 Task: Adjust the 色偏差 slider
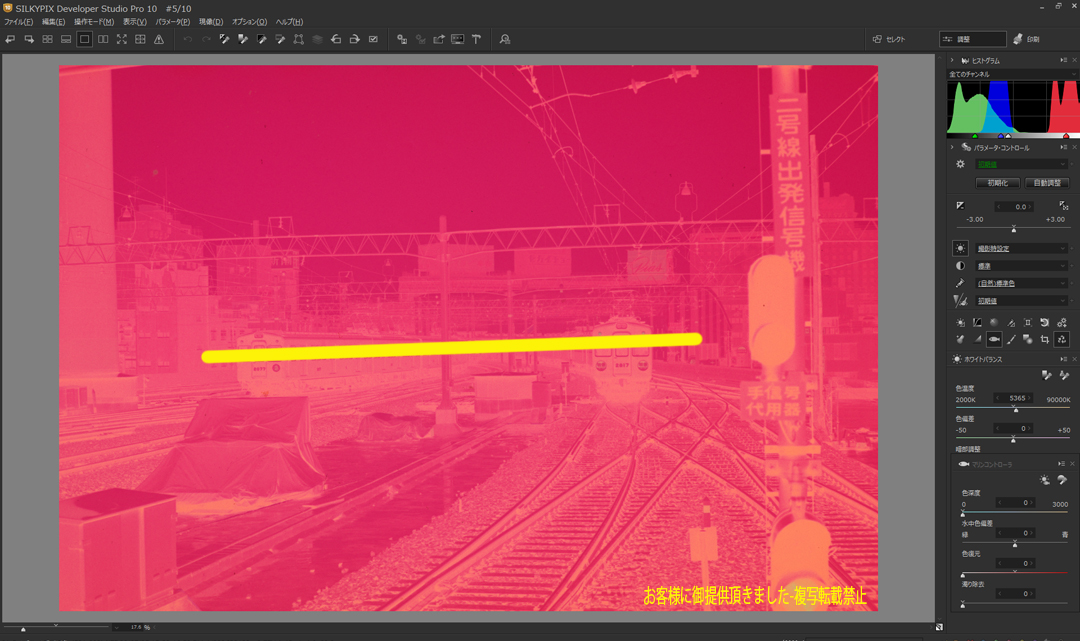coord(1013,439)
